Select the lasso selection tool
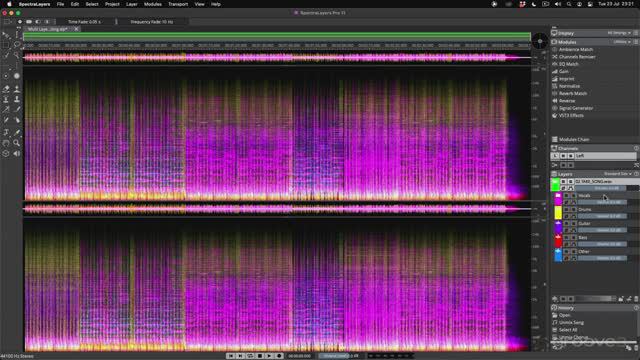Screen dimensions: 640x360 [17, 44]
